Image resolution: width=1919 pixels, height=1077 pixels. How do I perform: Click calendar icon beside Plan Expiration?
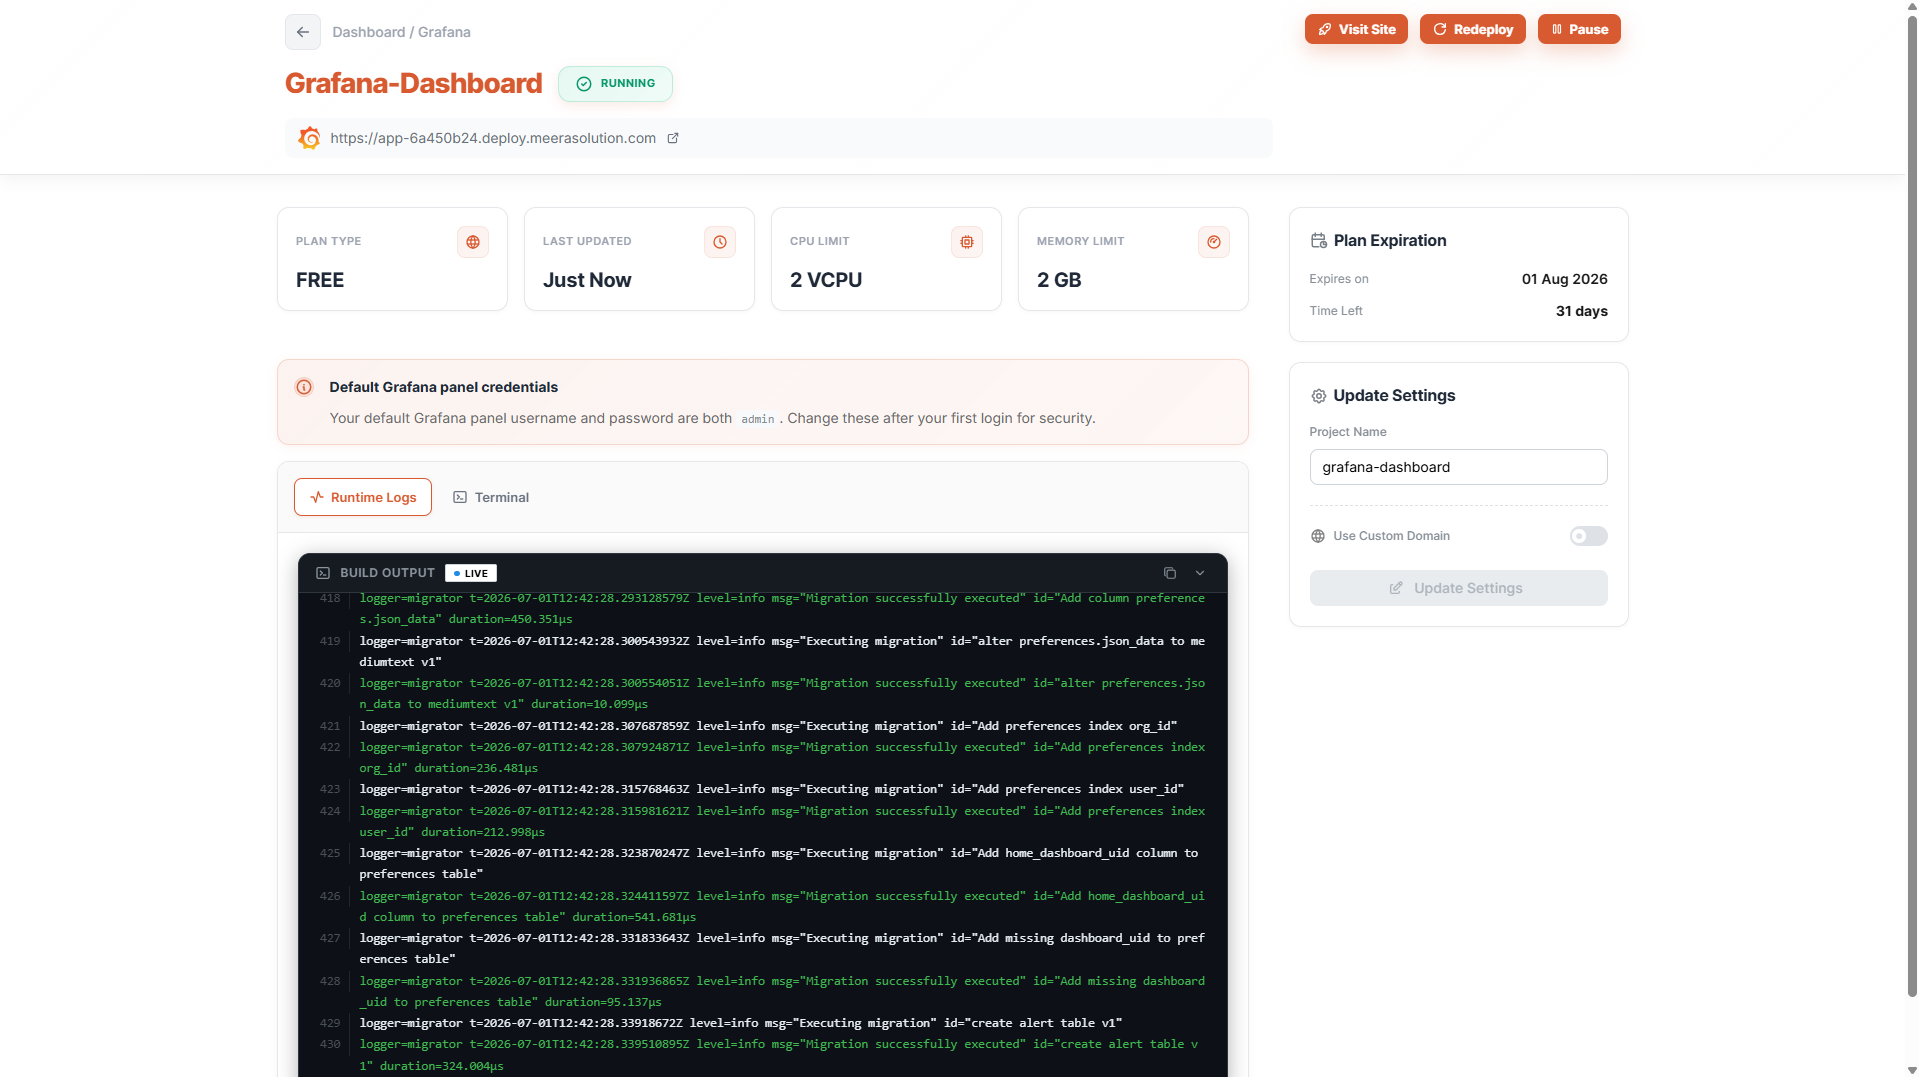pos(1319,241)
